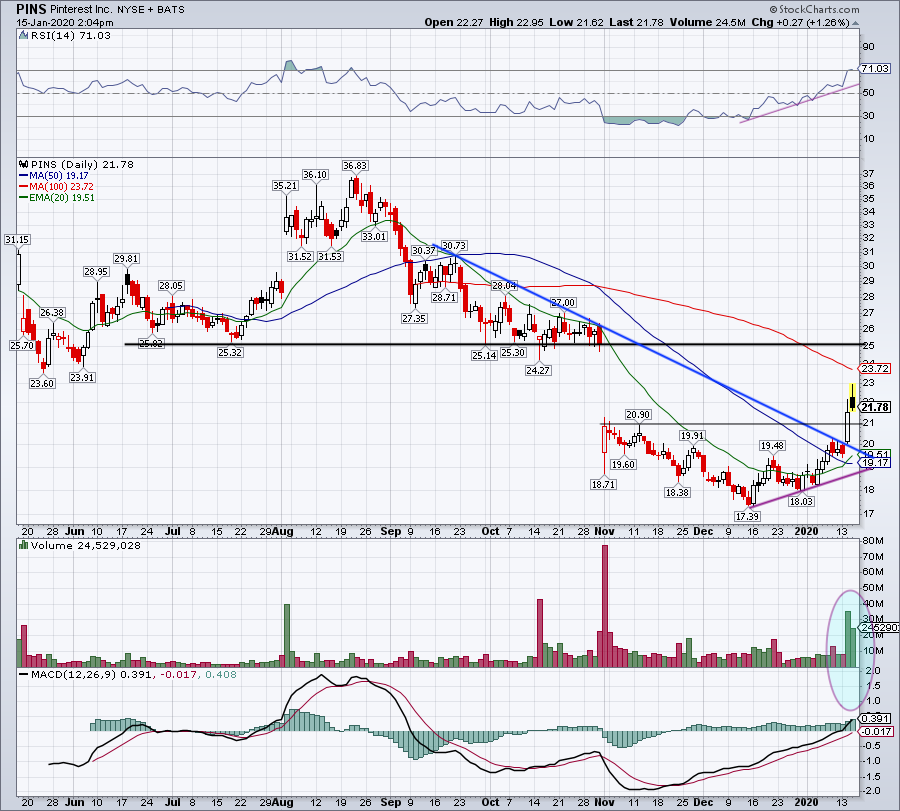Click the 29.81 price label
Screen dimensions: 900x811
coord(126,258)
